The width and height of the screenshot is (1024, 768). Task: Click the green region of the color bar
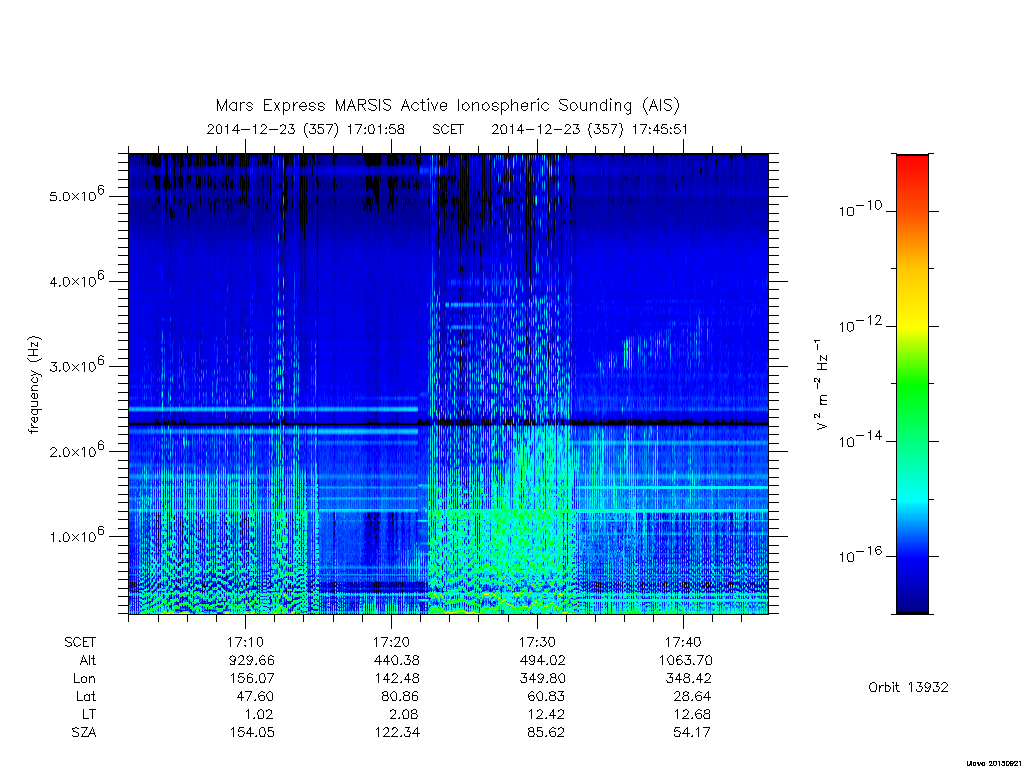(912, 385)
